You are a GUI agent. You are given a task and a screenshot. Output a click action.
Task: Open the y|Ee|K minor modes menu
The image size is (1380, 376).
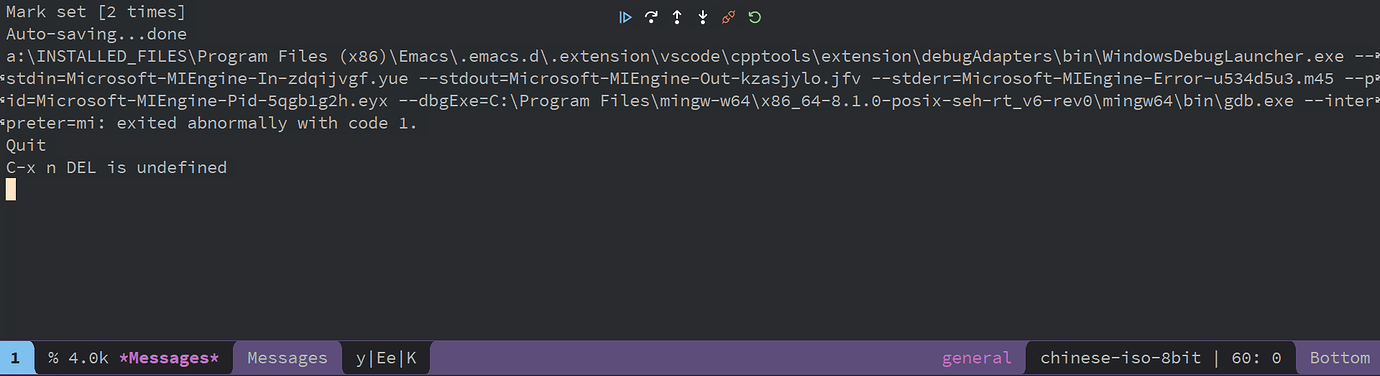point(386,358)
